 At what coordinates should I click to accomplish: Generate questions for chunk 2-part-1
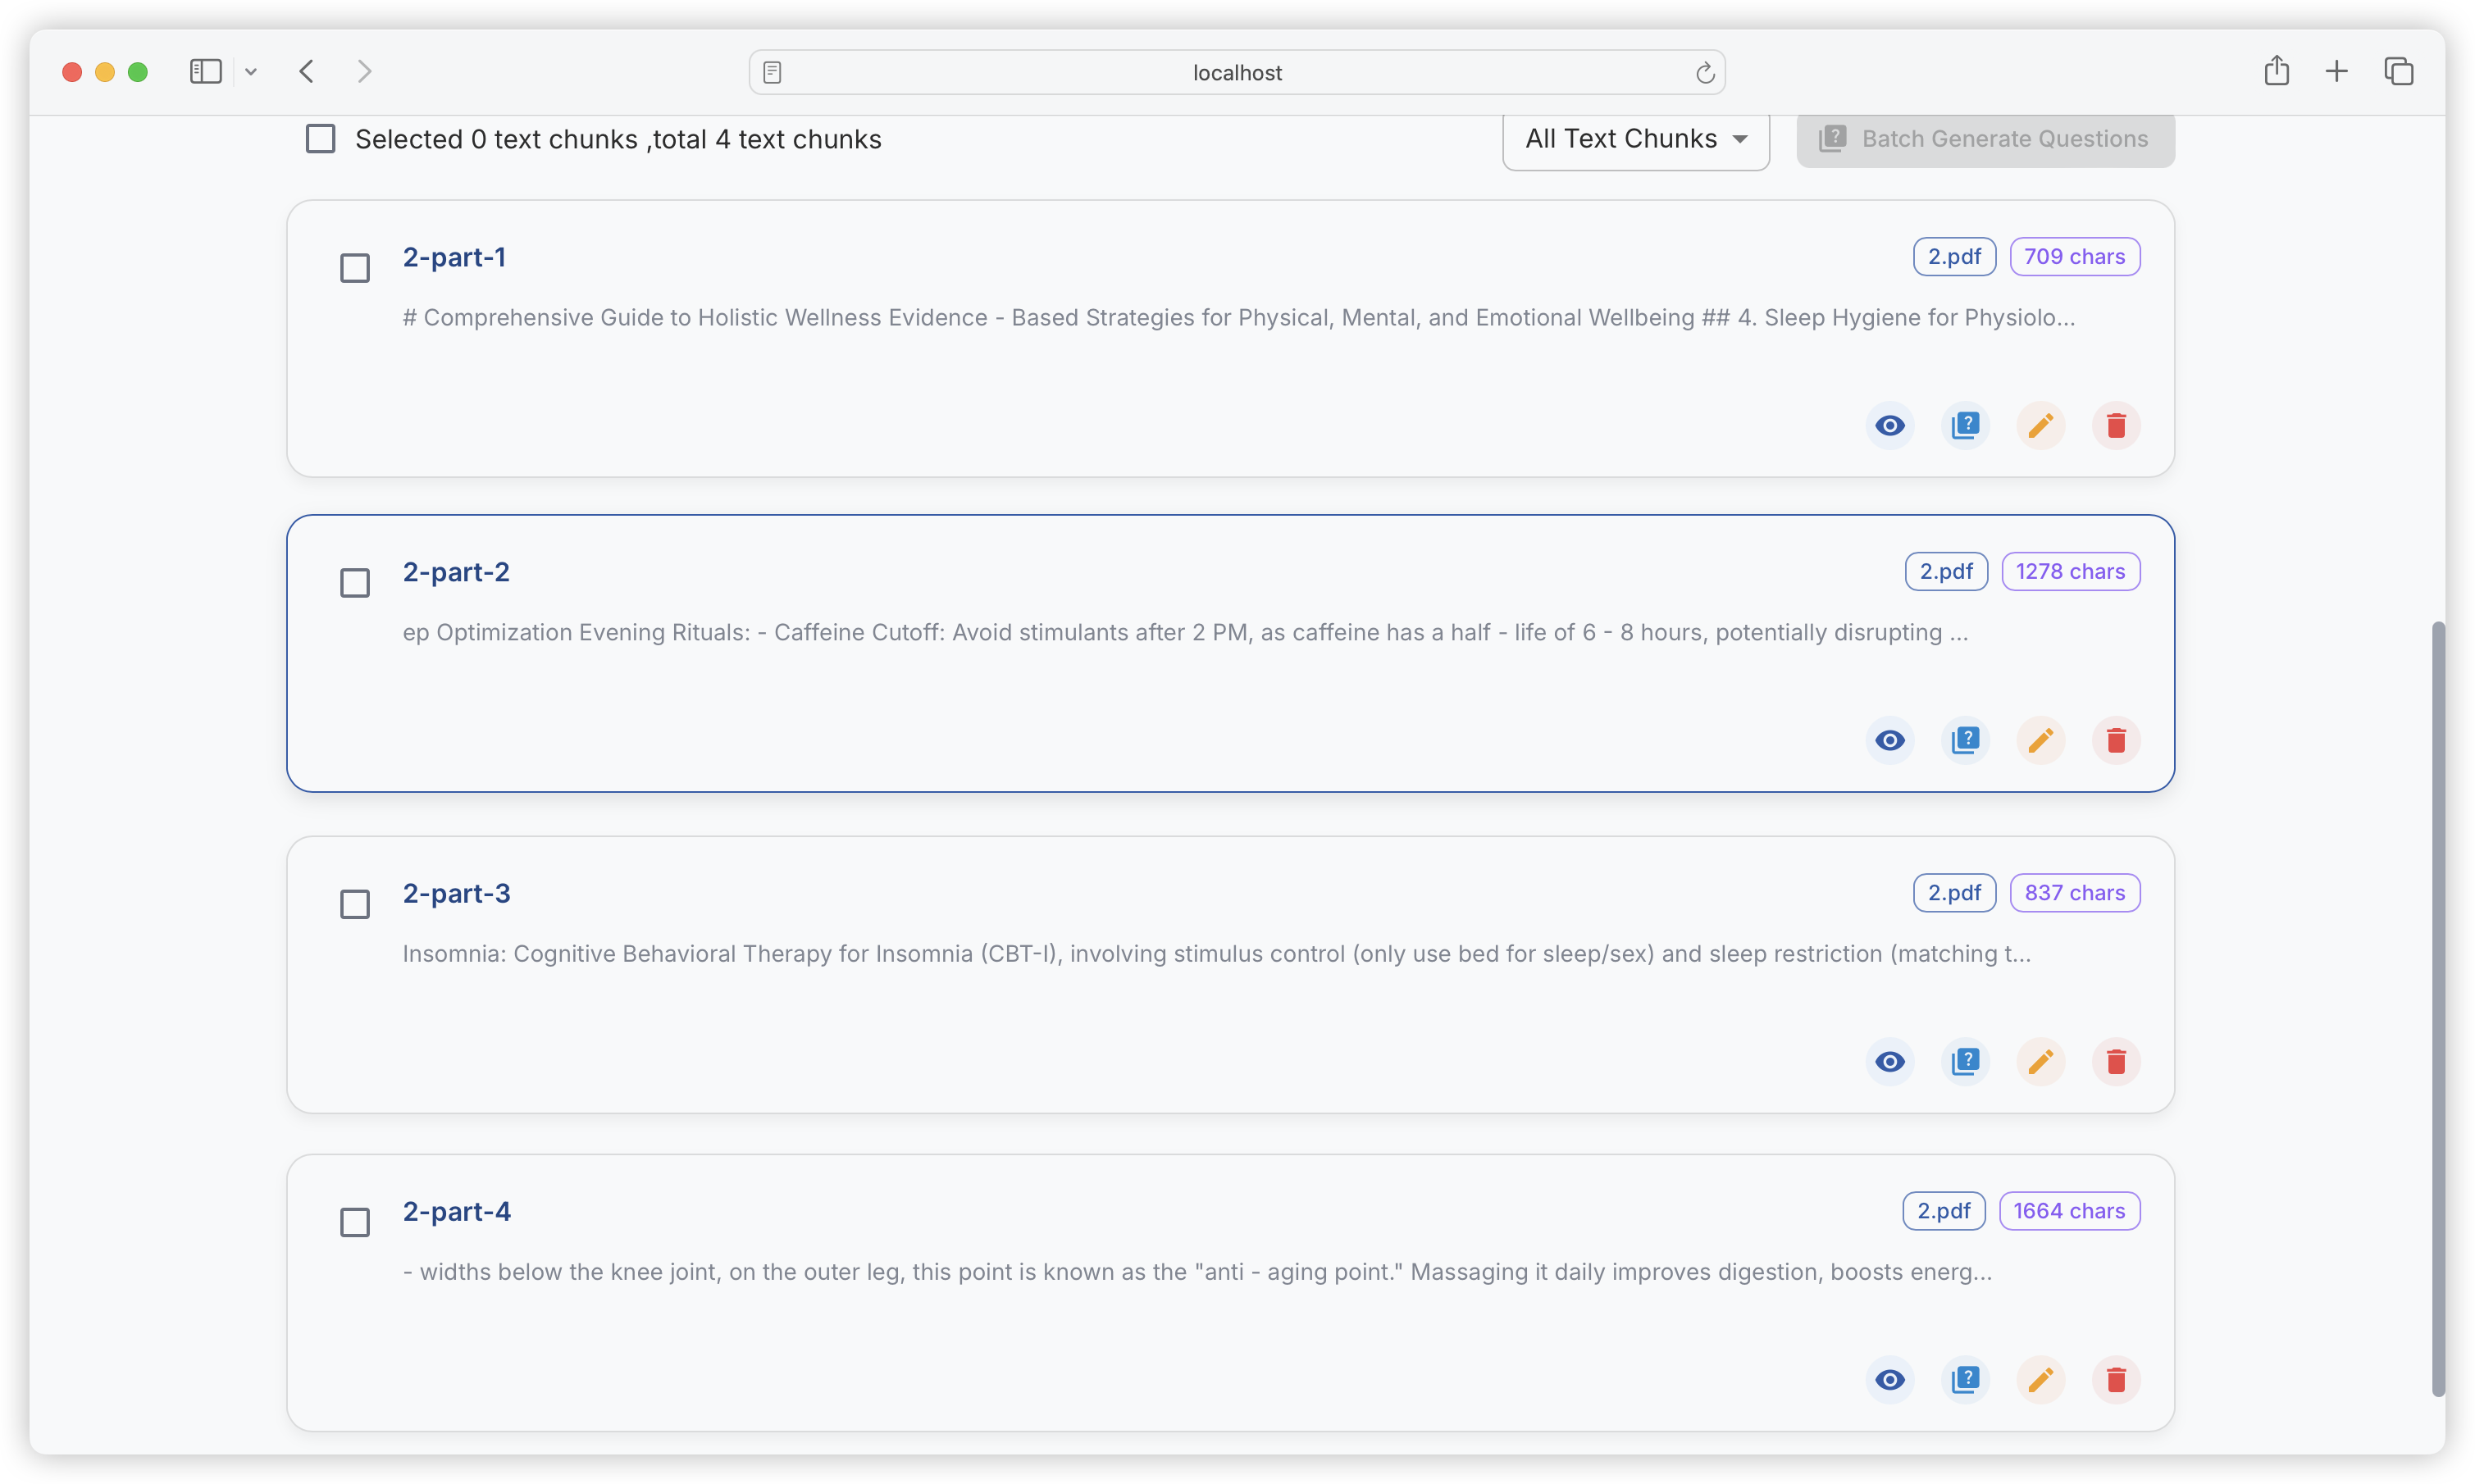point(1965,426)
